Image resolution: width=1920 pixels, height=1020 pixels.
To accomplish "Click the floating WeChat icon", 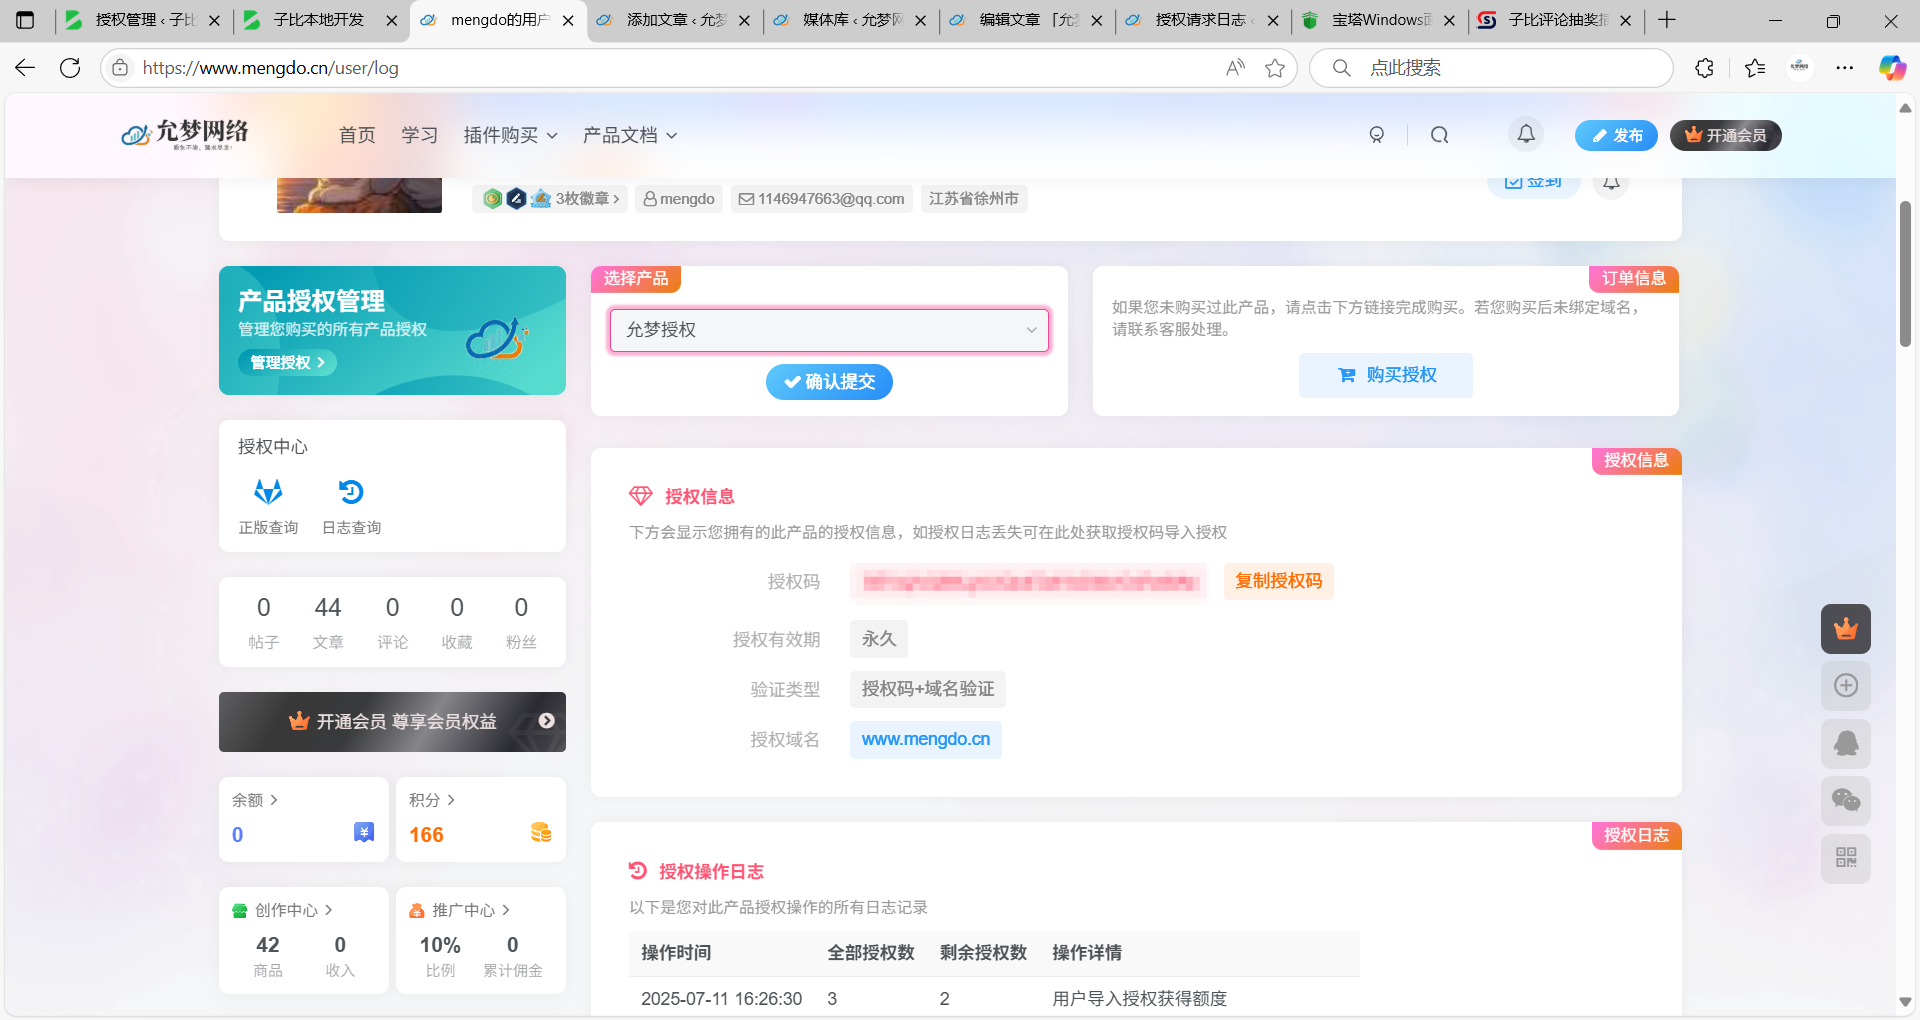I will tap(1846, 800).
